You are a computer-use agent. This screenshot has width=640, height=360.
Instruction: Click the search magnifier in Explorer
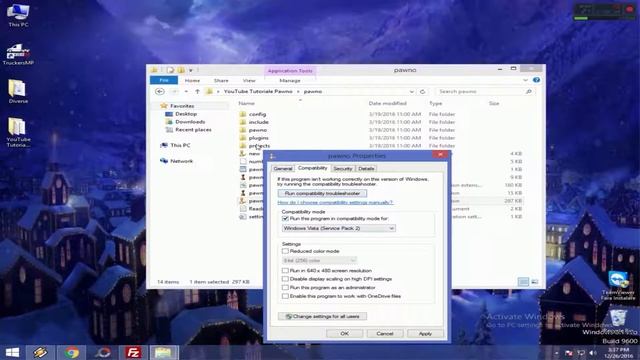pos(529,91)
